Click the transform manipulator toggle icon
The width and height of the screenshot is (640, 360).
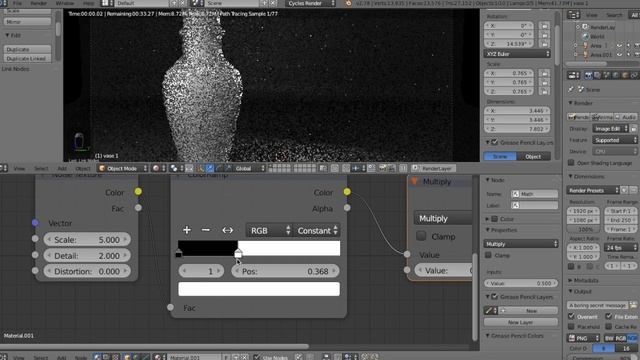pyautogui.click(x=200, y=168)
